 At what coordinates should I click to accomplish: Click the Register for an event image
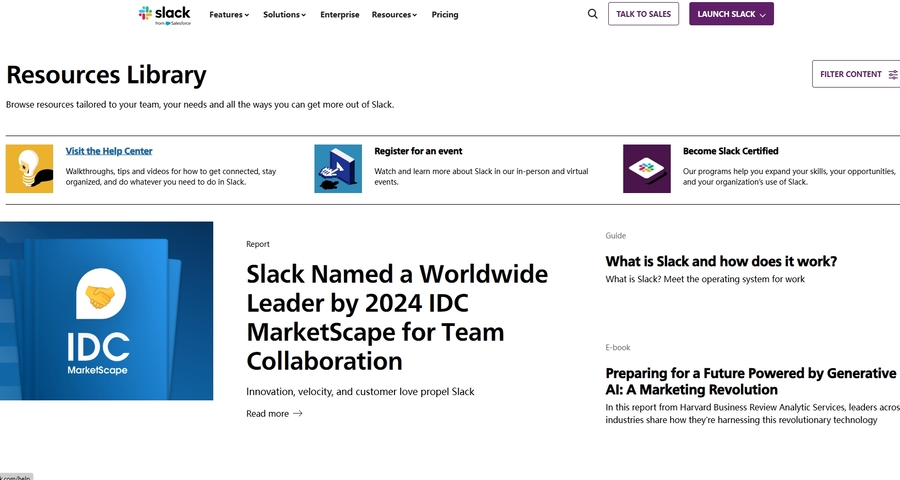tap(338, 169)
